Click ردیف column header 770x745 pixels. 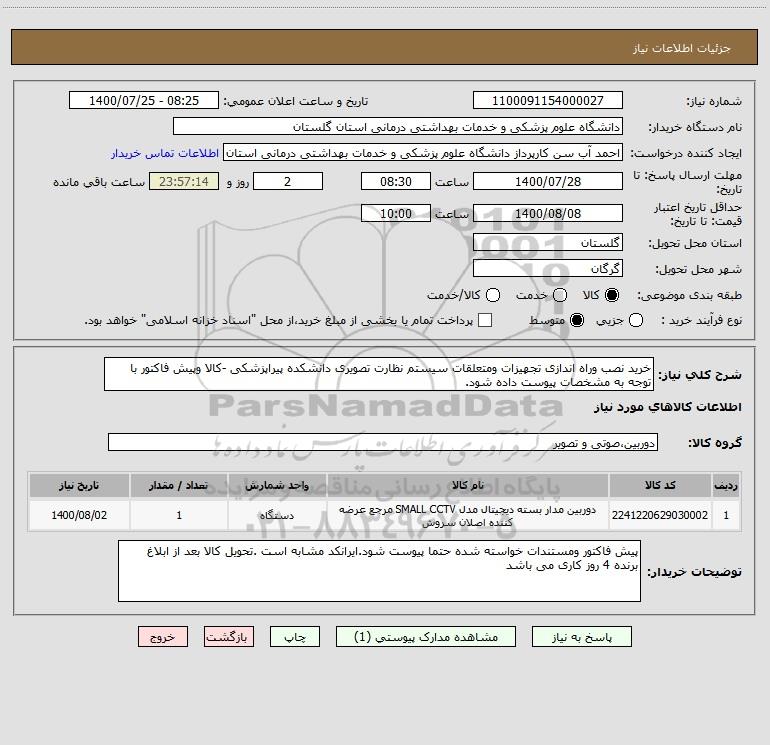[x=726, y=485]
